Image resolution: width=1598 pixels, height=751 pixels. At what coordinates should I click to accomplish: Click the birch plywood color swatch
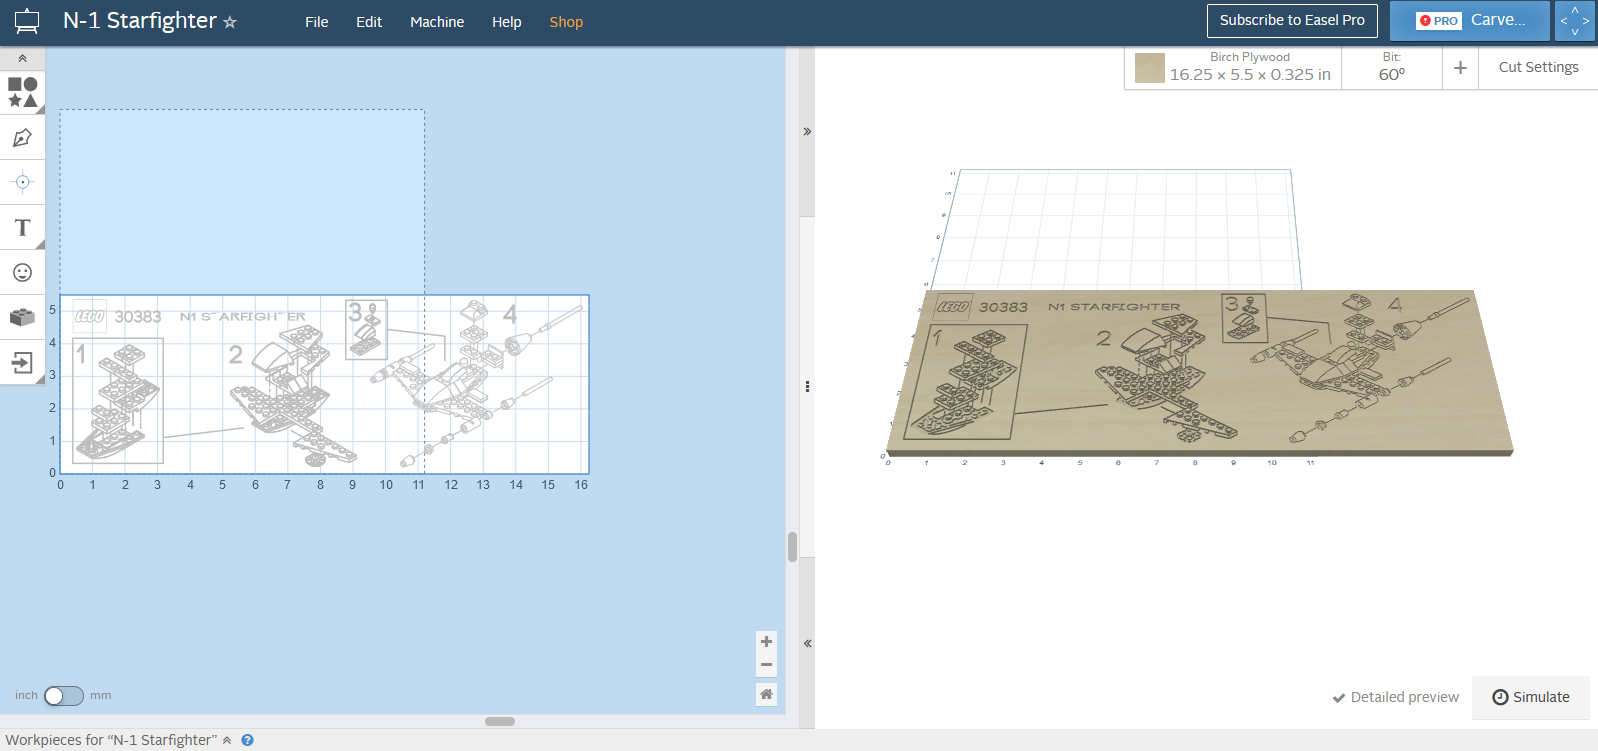(x=1150, y=68)
